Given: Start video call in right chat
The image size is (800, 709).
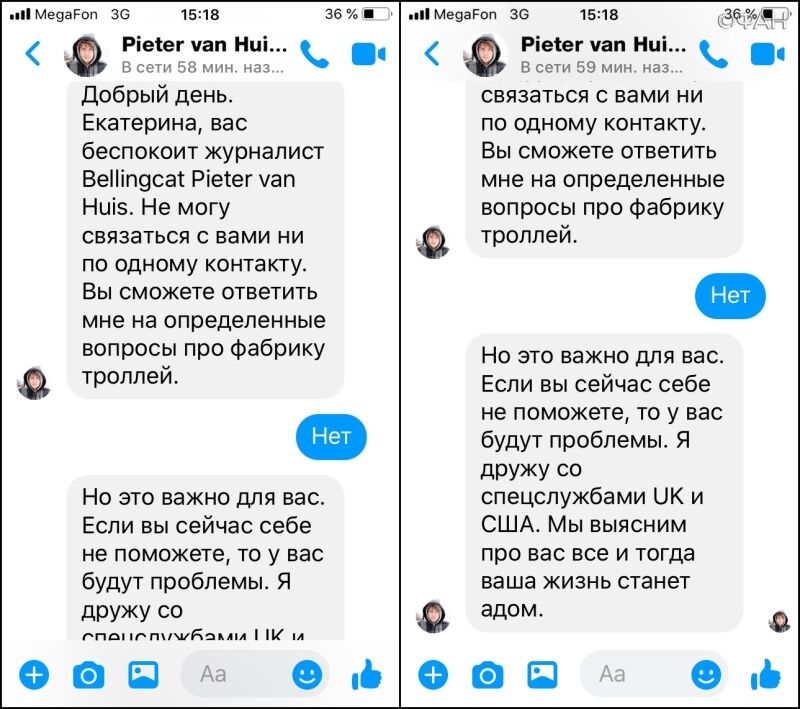Looking at the screenshot, I should coord(767,55).
